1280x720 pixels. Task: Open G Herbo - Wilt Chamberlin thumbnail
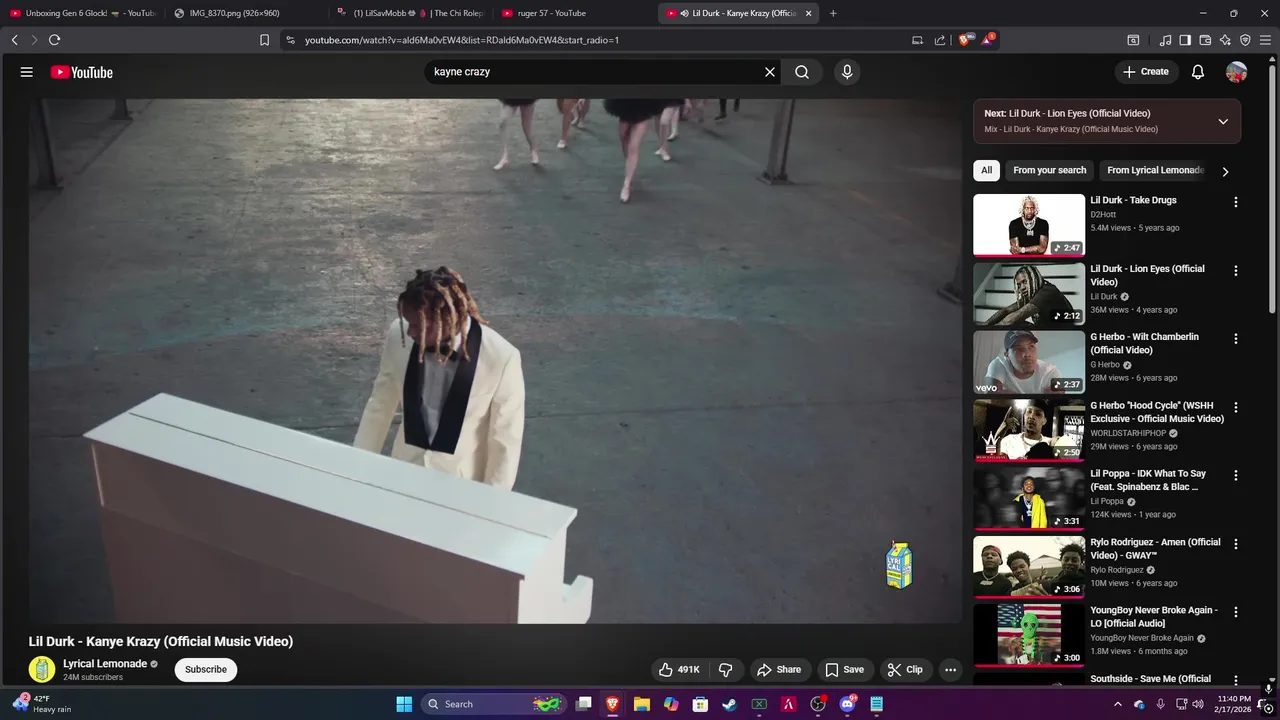1029,362
